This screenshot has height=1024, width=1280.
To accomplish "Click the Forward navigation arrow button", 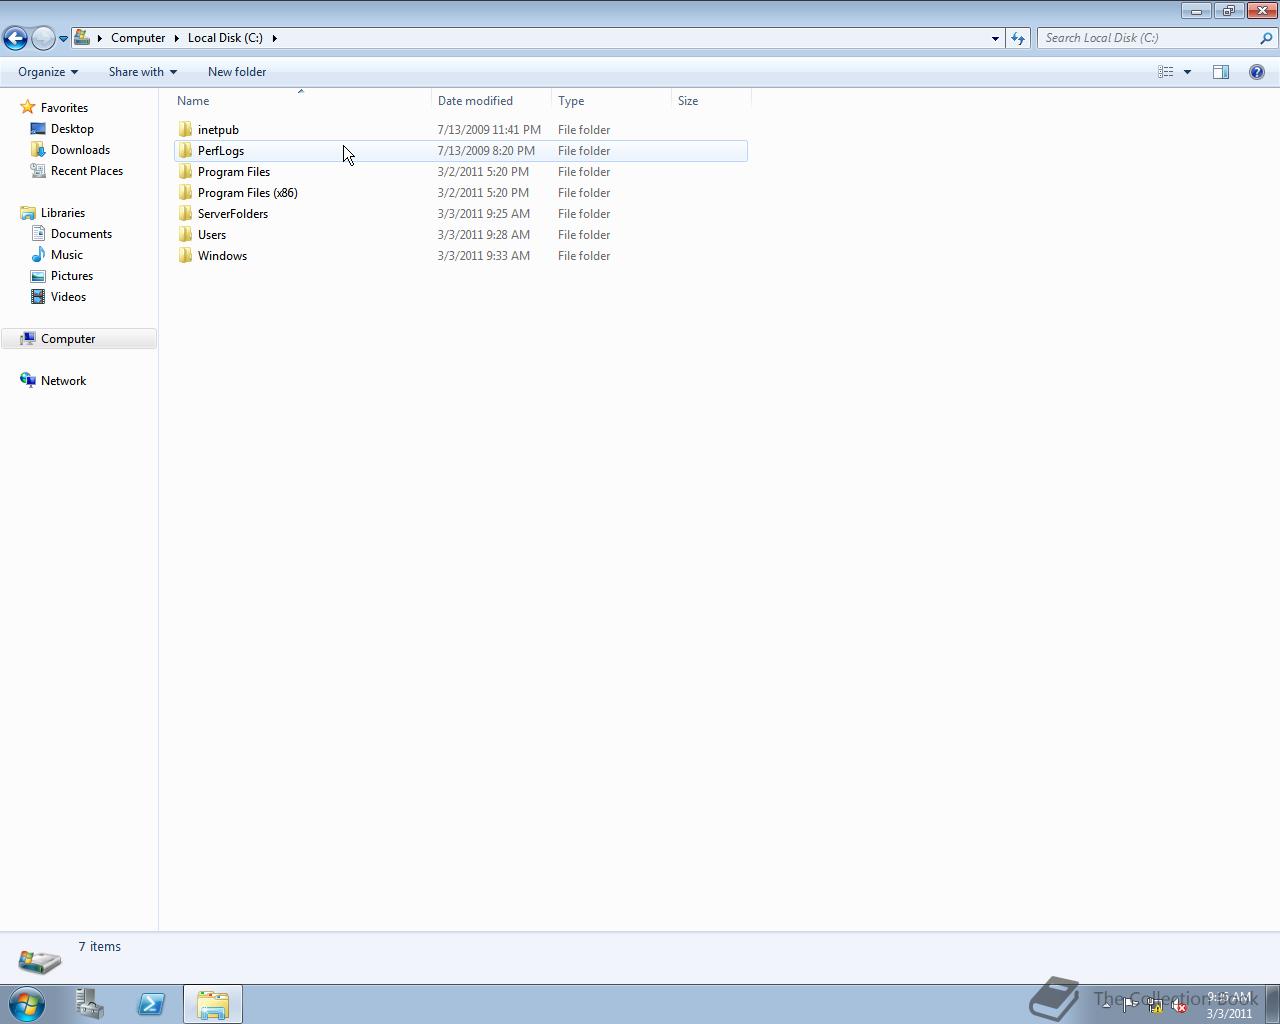I will [x=43, y=38].
